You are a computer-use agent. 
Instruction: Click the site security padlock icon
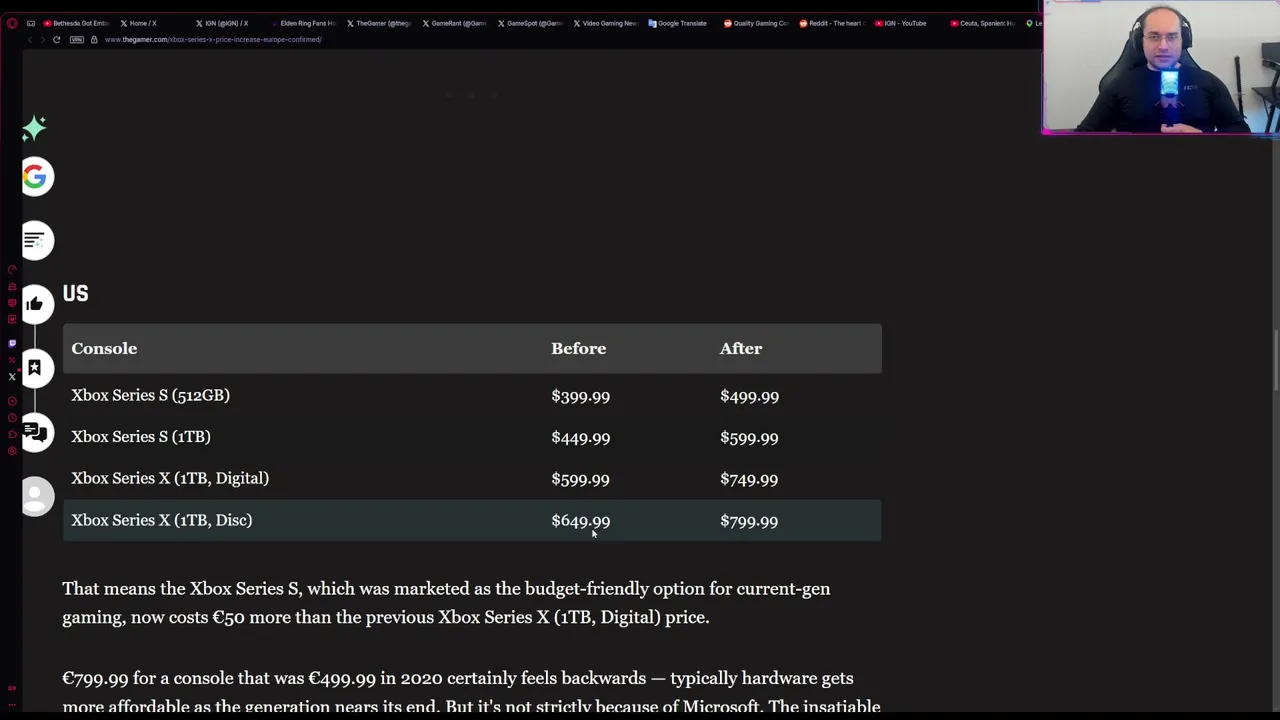pos(94,40)
